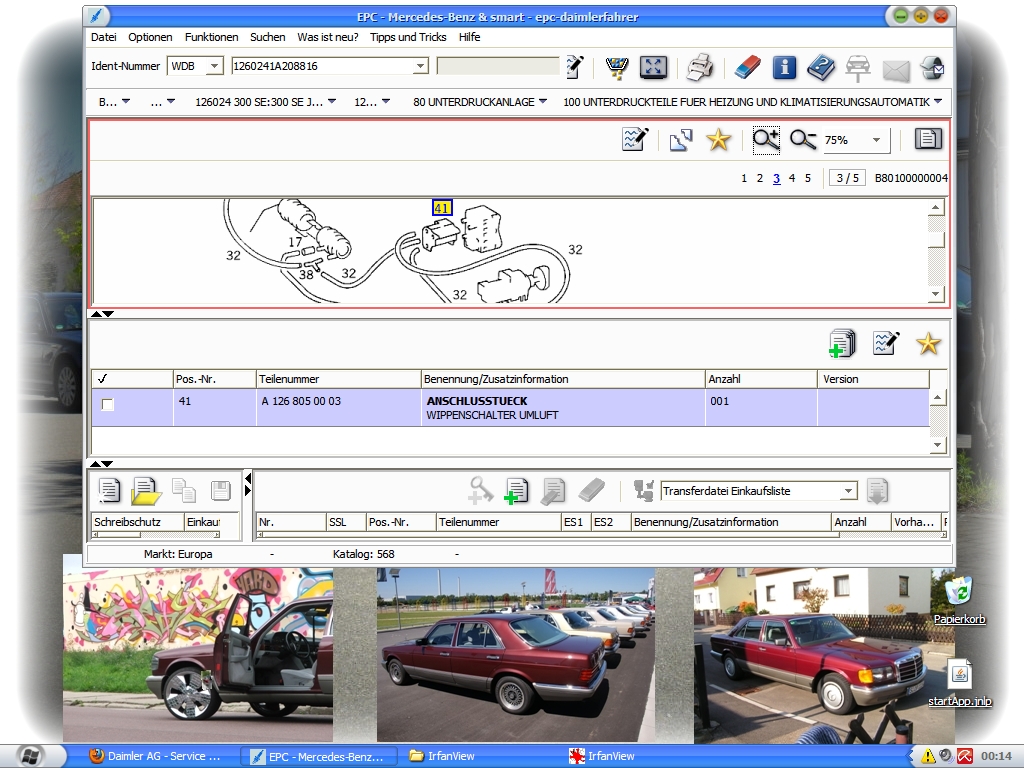
Task: Click the globe mail service icon
Action: (x=932, y=67)
